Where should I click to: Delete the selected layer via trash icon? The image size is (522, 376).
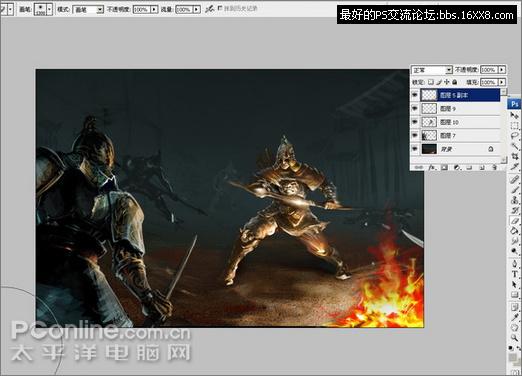point(494,167)
